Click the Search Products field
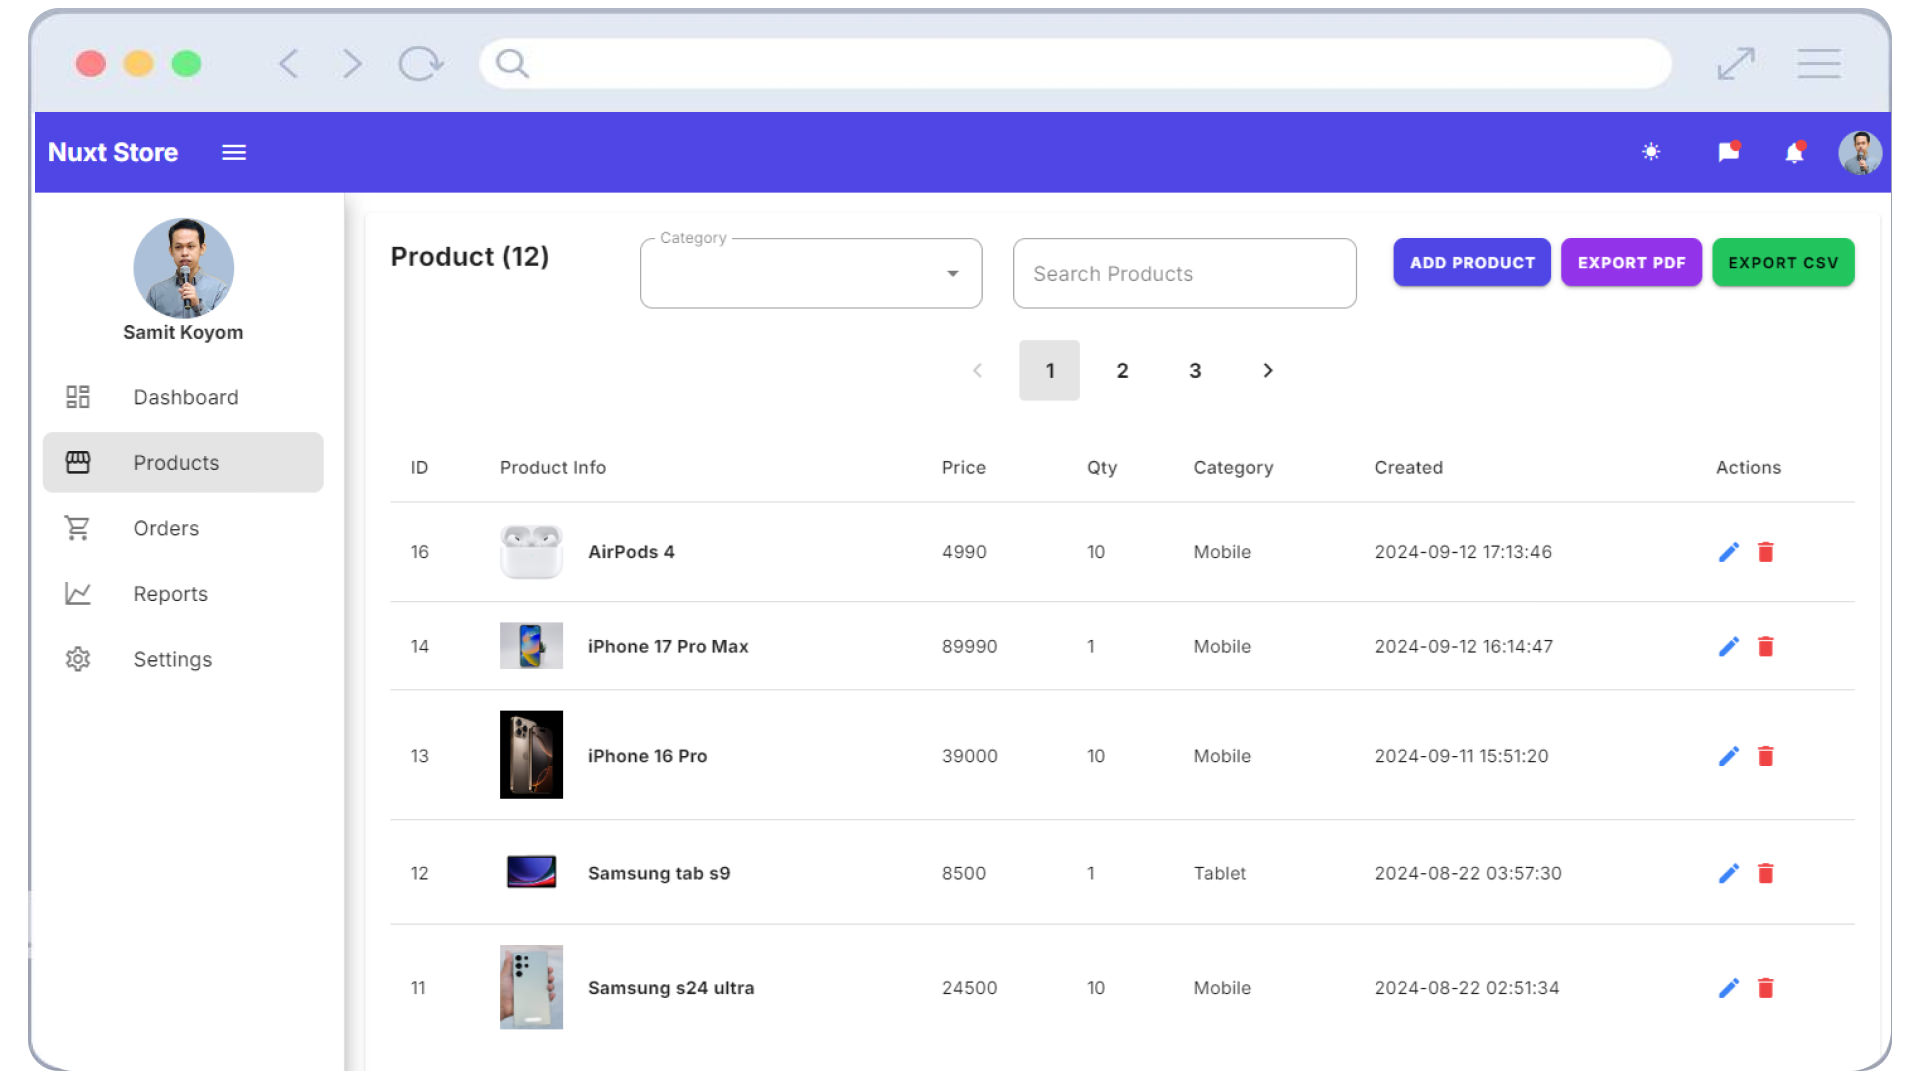The image size is (1920, 1080). tap(1185, 273)
